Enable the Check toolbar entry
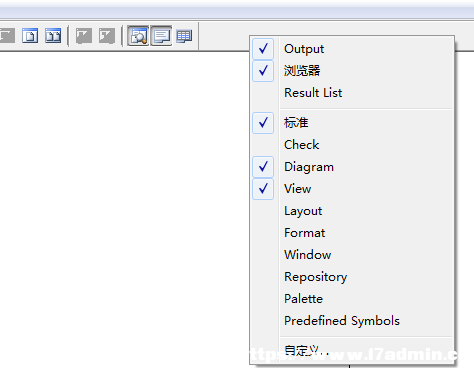Image resolution: width=474 pixels, height=368 pixels. (352, 145)
